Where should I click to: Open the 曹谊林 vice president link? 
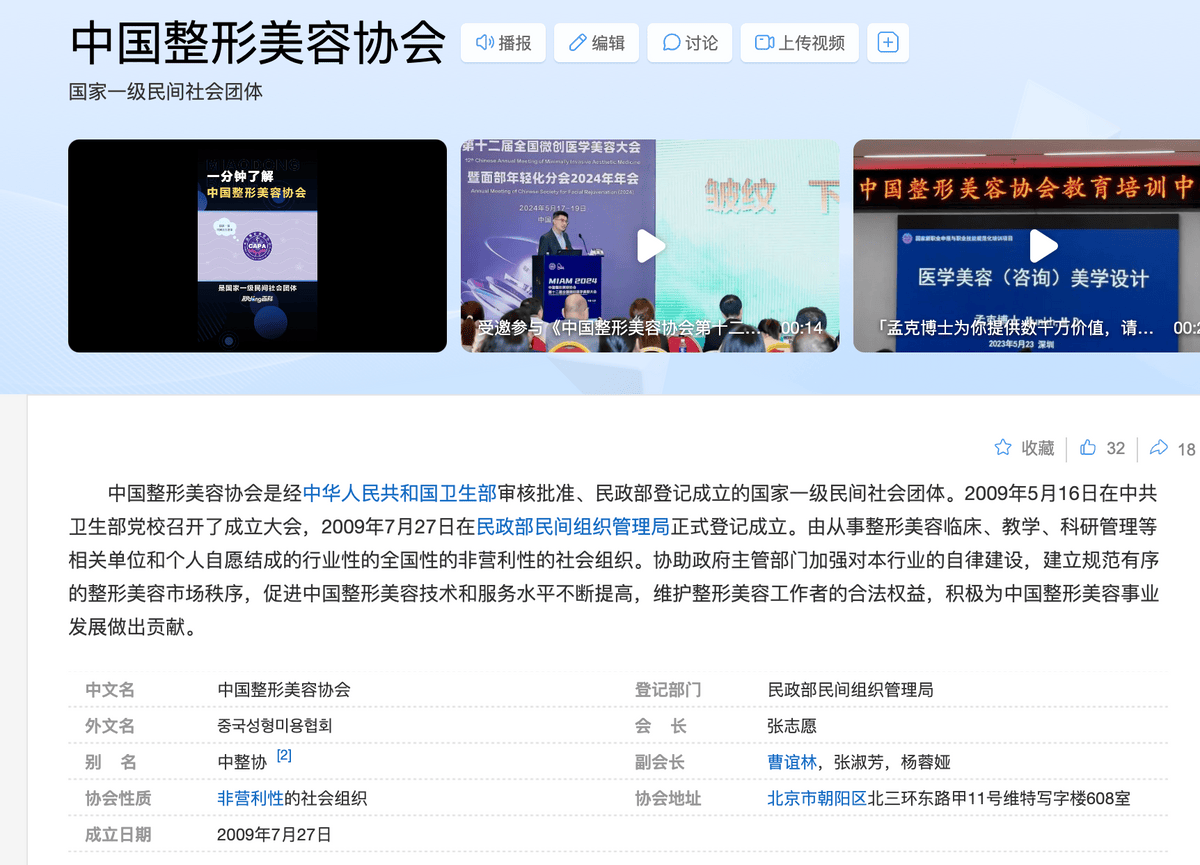point(793,762)
